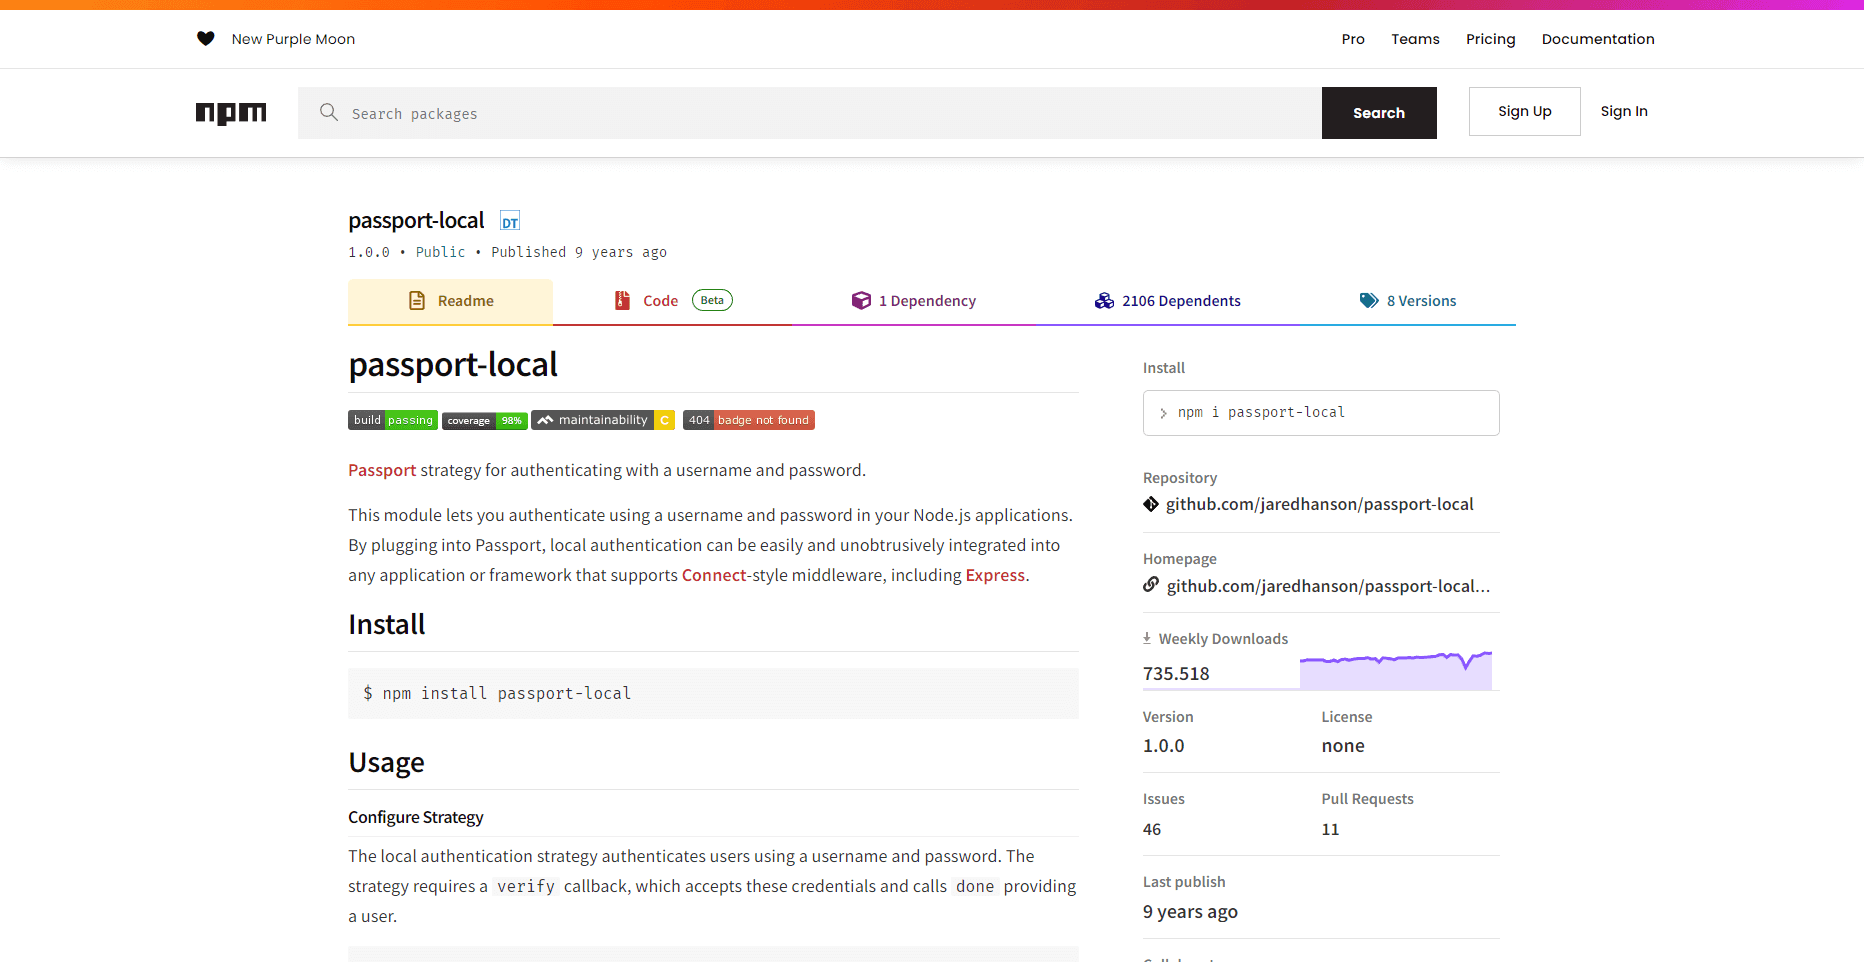Open the truncated homepage github link
The height and width of the screenshot is (962, 1864).
coord(1328,586)
